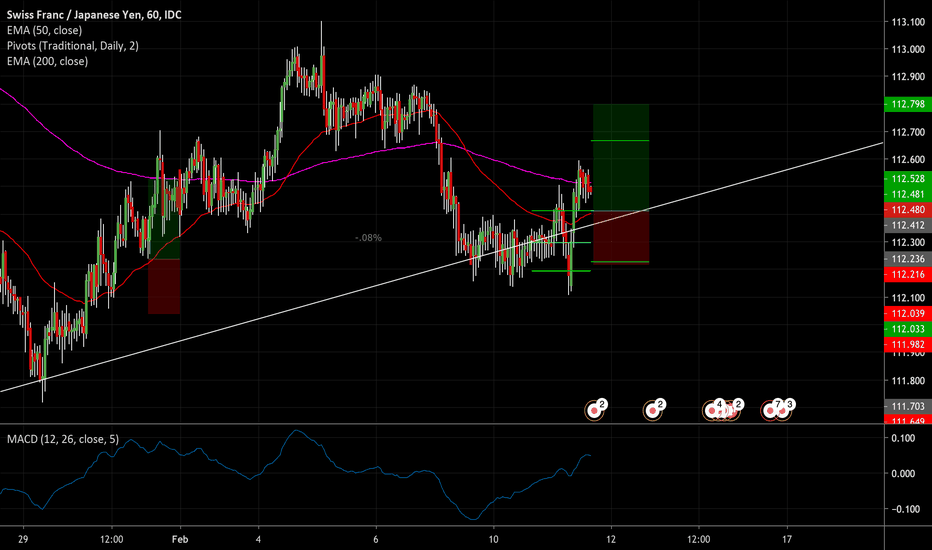Open the MACD (12, 26, close, 5) legend
Image resolution: width=932 pixels, height=550 pixels.
[63, 439]
